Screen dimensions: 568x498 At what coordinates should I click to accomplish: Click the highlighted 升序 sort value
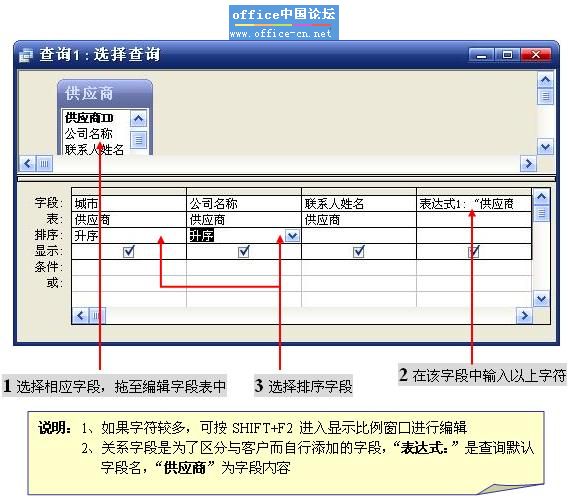click(x=202, y=236)
